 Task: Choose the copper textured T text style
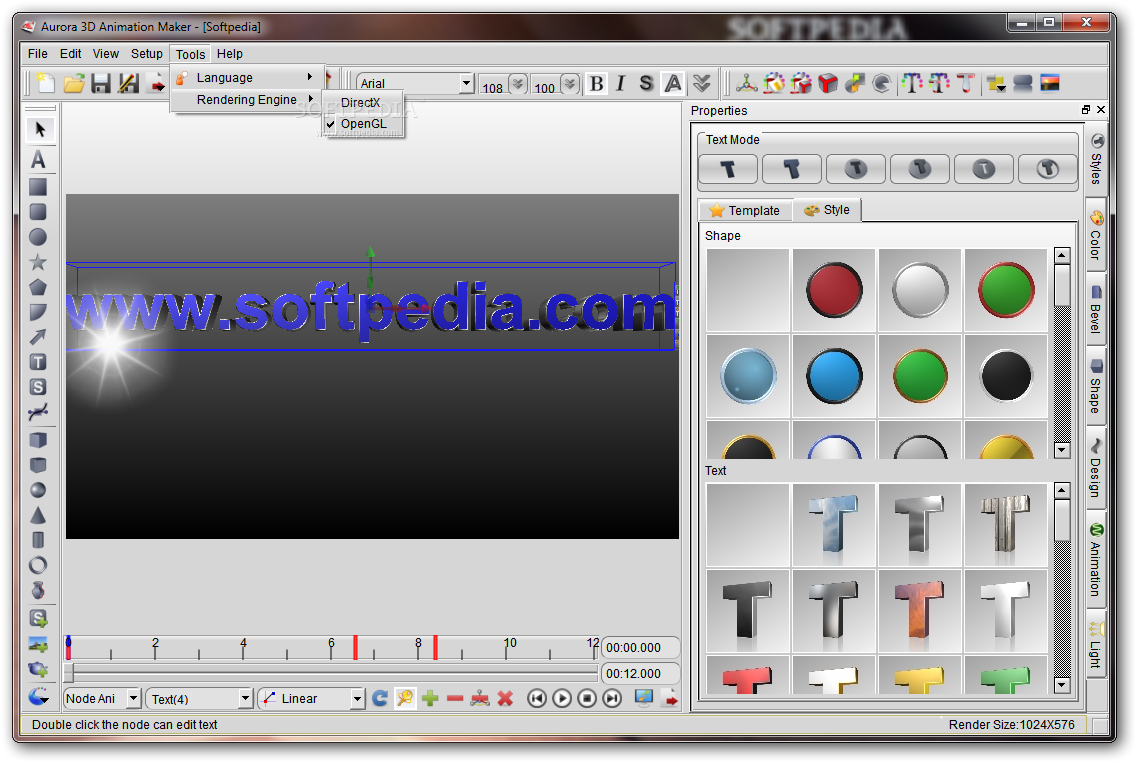pos(919,611)
